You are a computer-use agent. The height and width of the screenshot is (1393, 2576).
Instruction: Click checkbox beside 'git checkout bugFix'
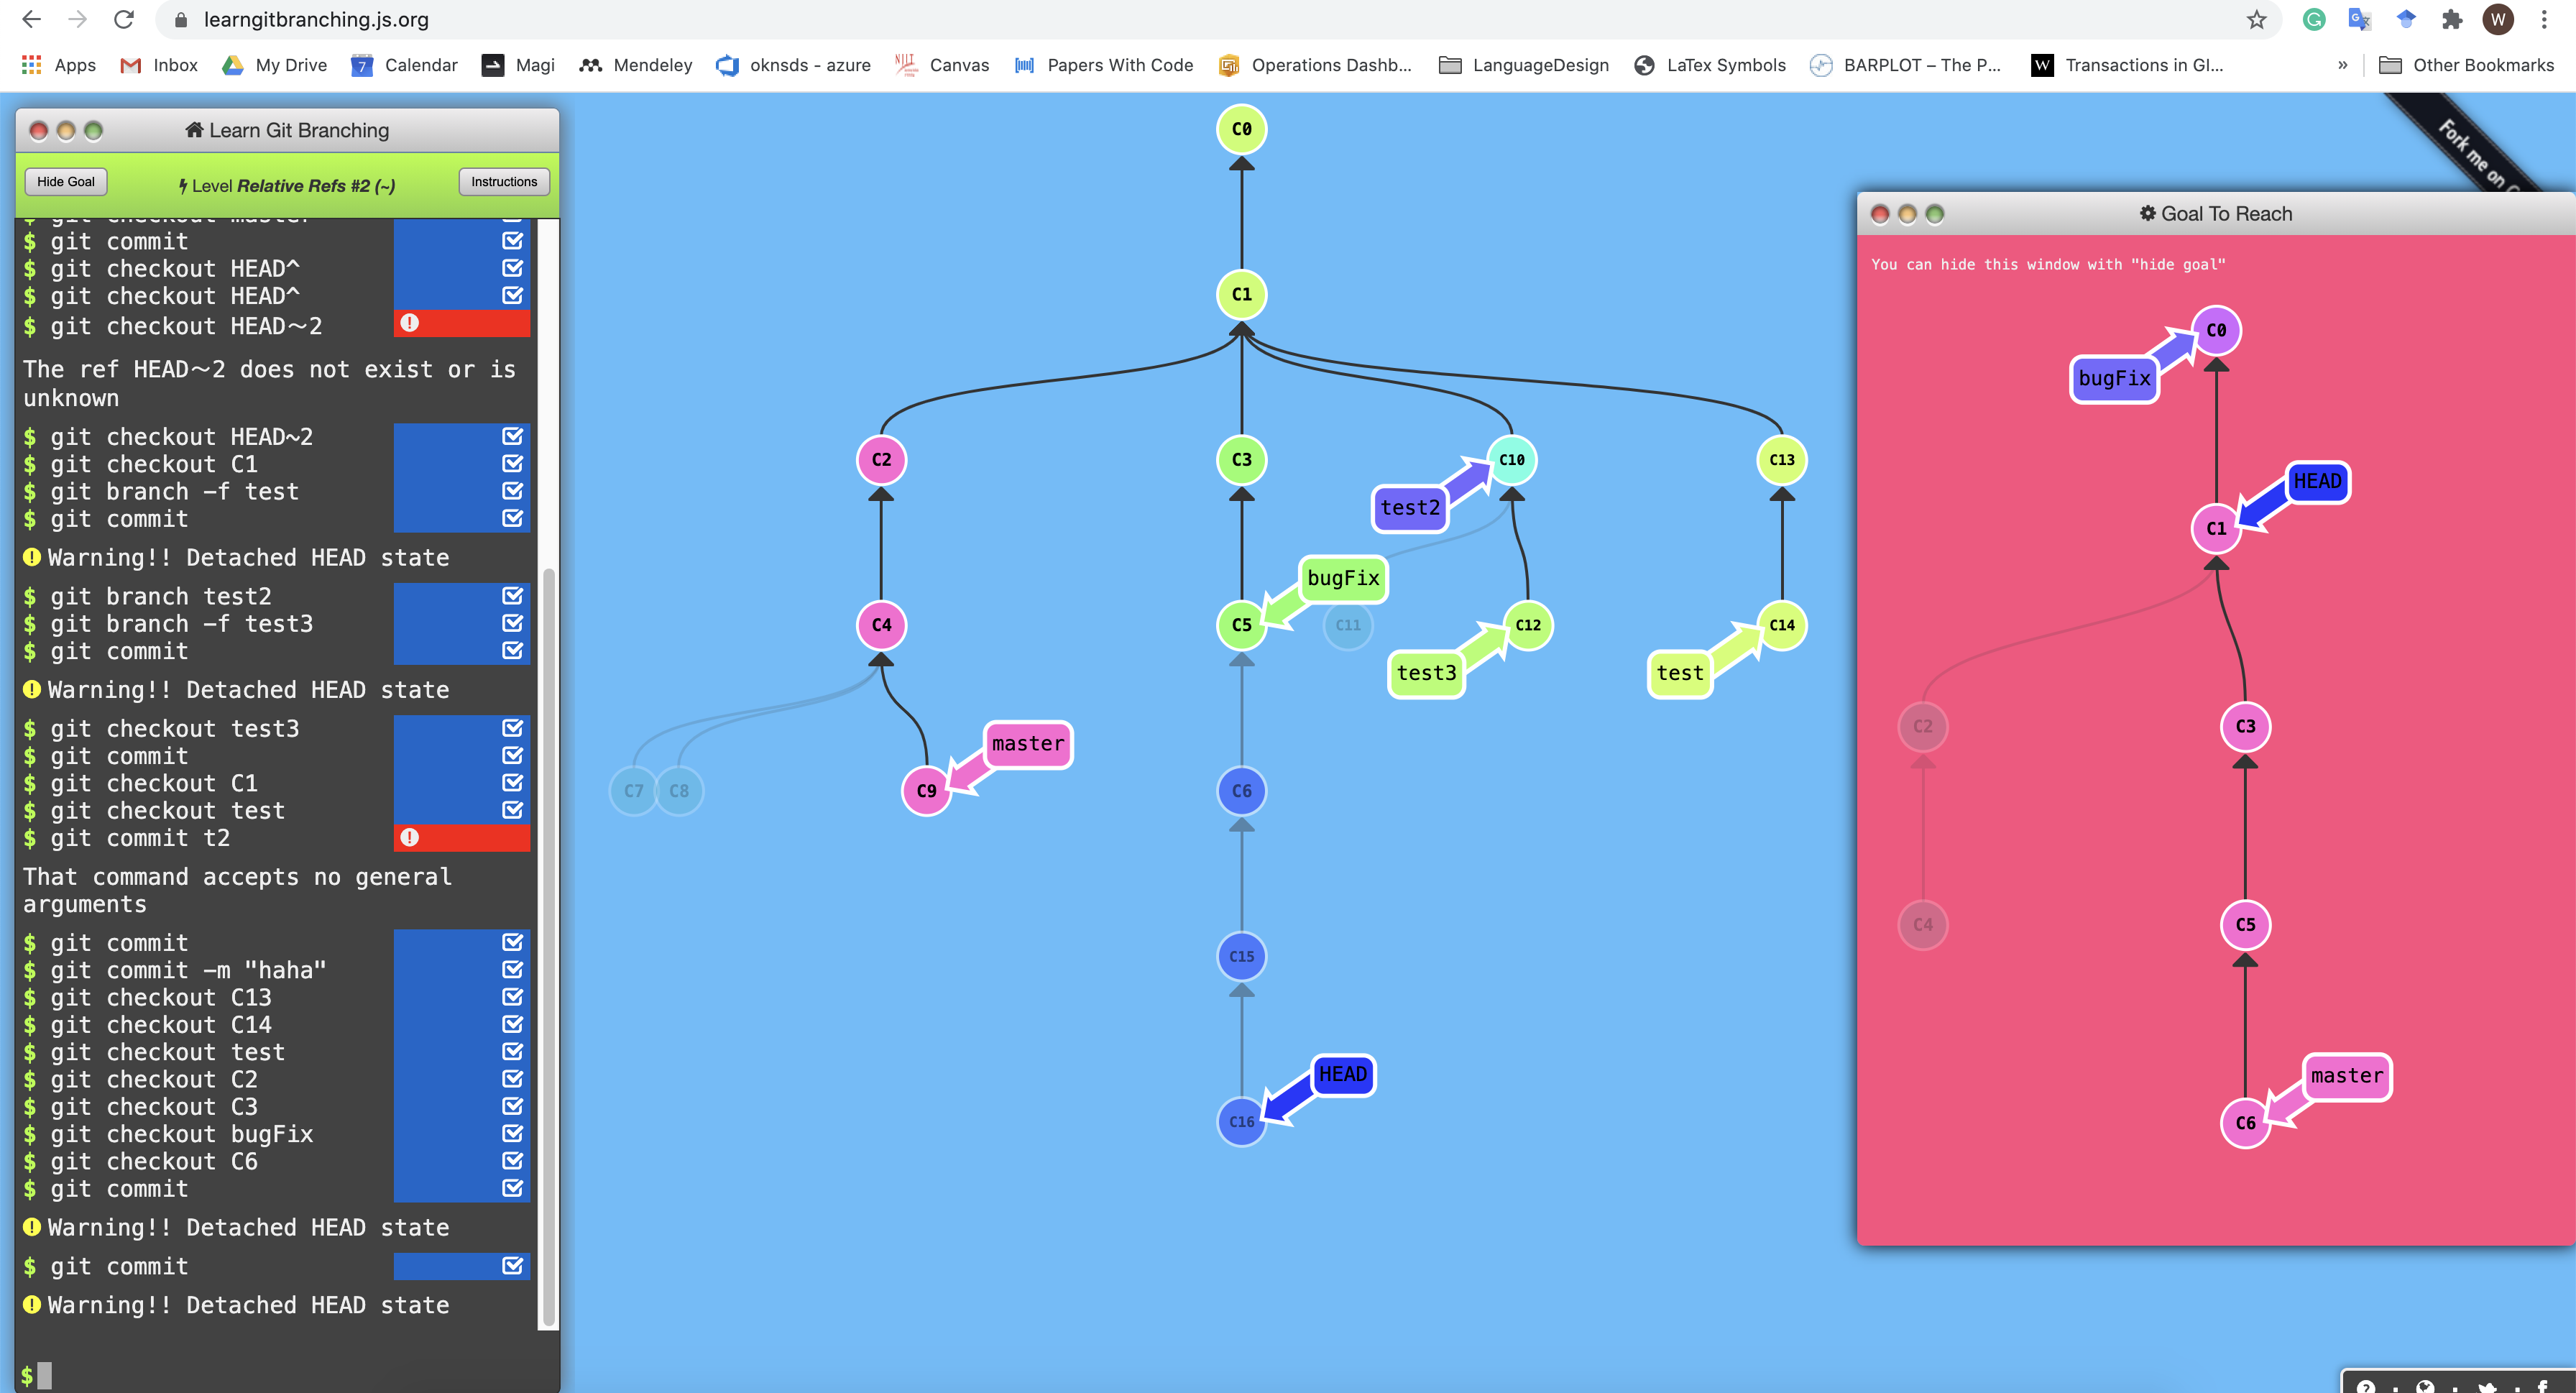[513, 1134]
